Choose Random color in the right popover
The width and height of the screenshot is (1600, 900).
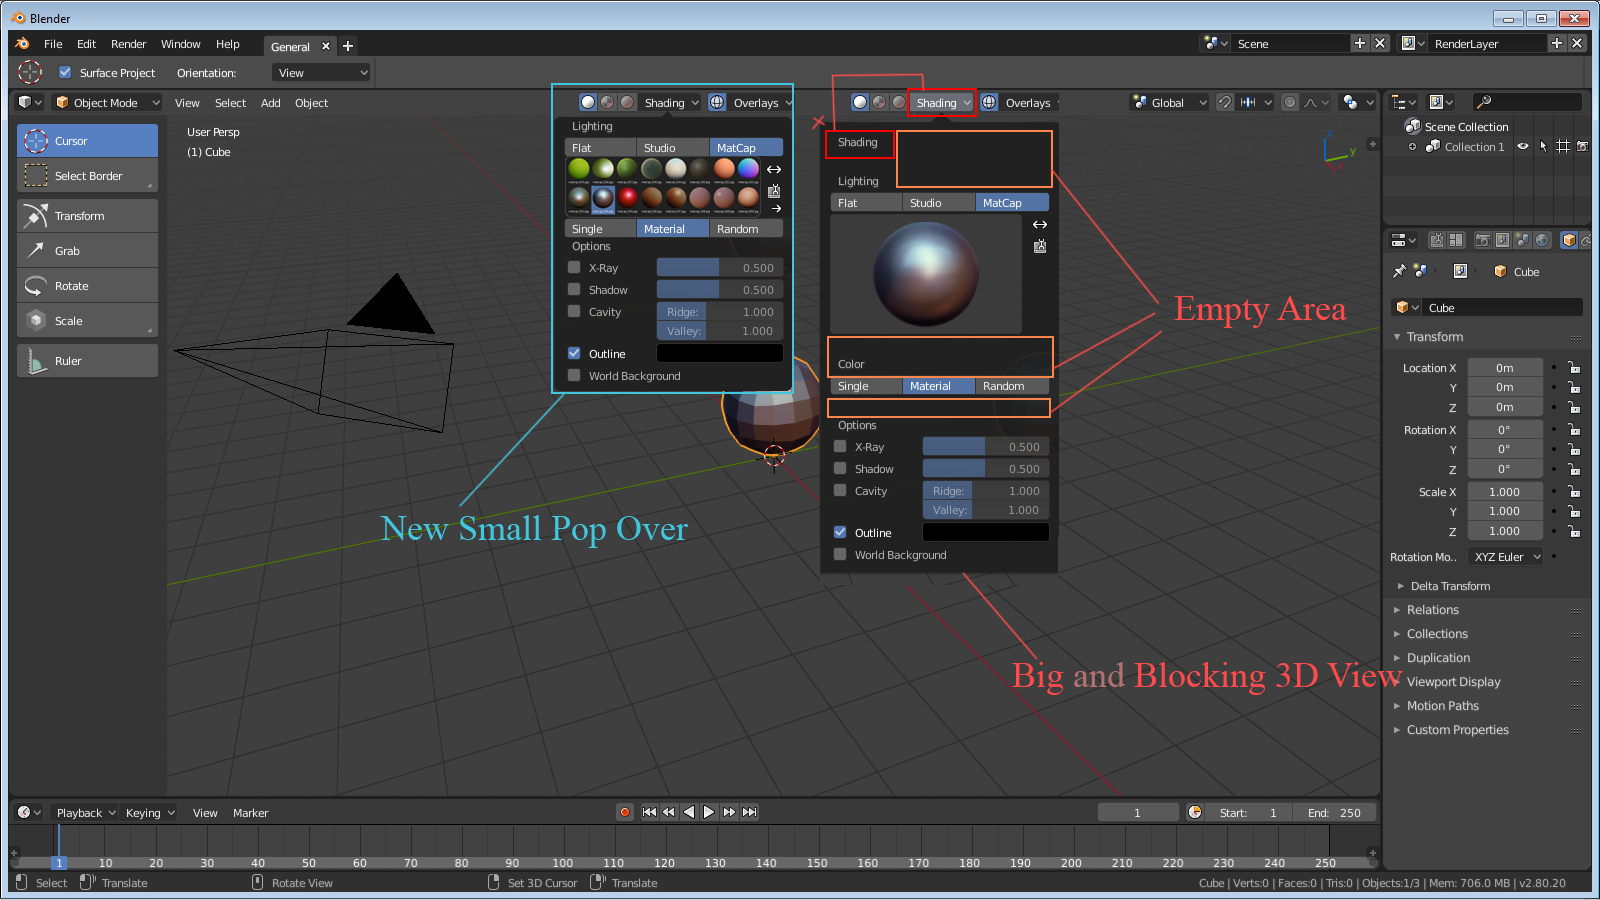click(1012, 386)
